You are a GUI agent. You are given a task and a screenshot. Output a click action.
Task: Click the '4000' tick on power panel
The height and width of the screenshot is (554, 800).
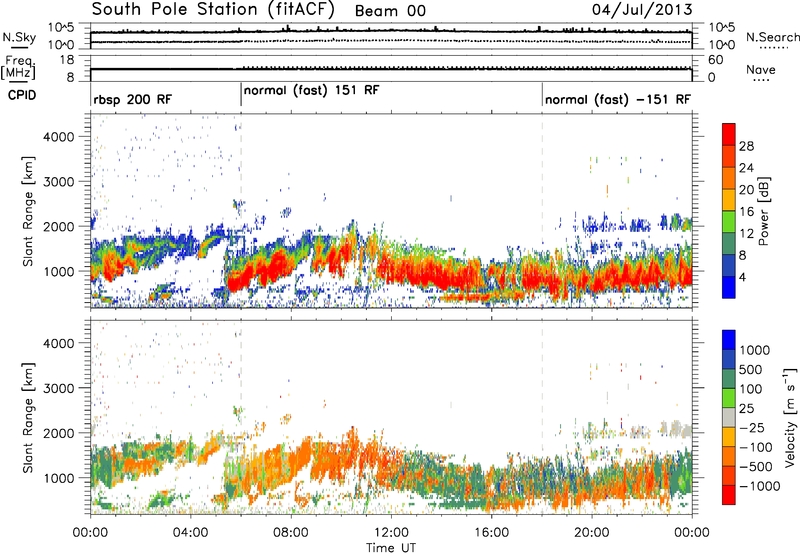tap(58, 137)
